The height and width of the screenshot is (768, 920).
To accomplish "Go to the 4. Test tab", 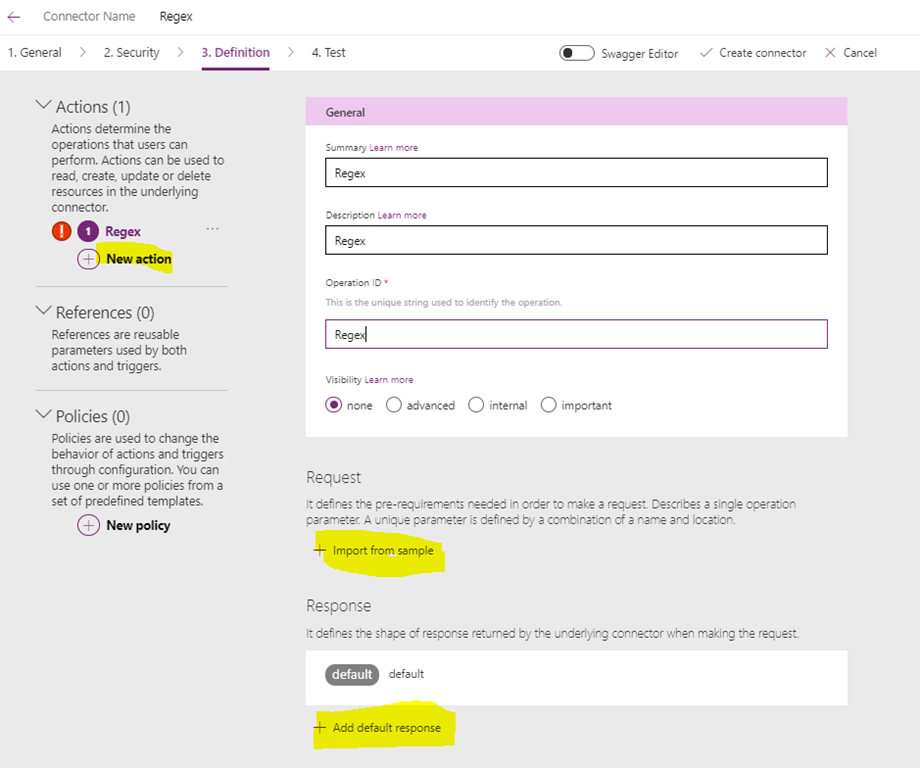I will [x=328, y=53].
